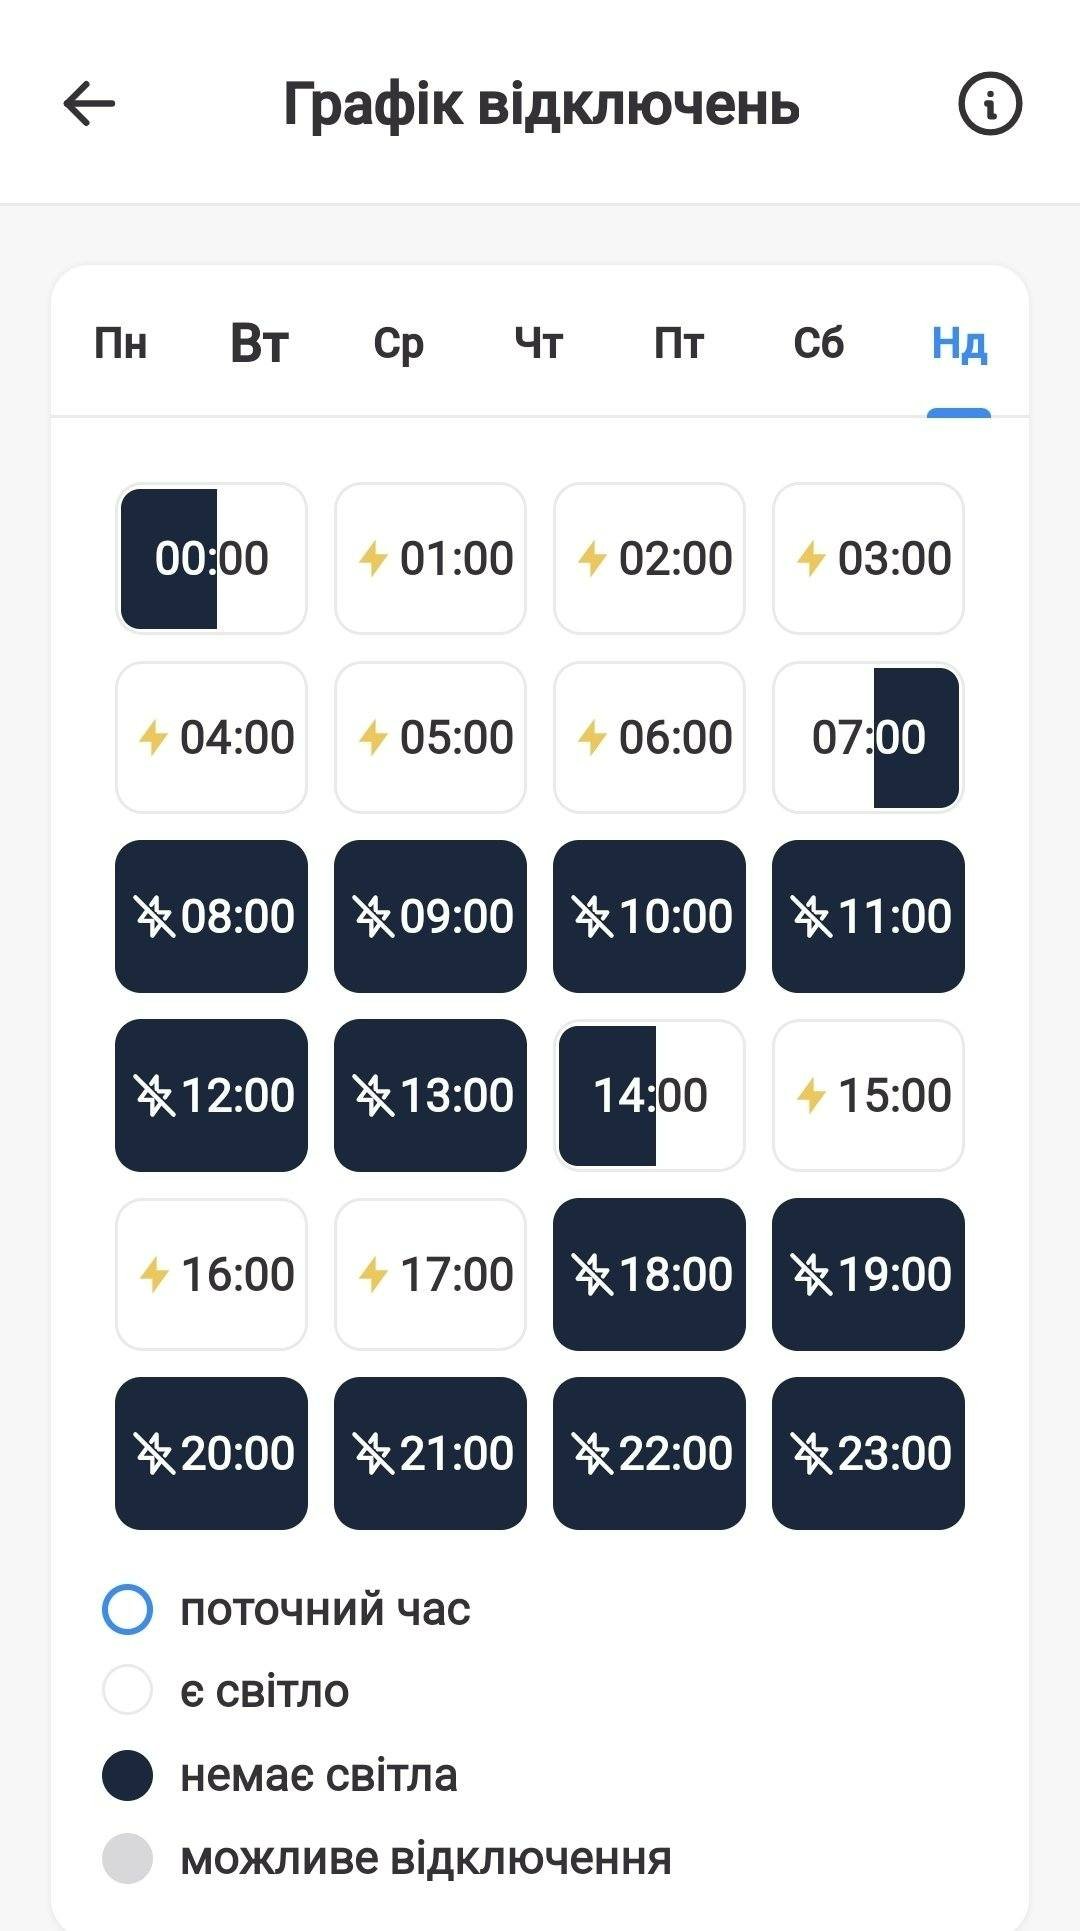Tap the back arrow icon

tap(89, 103)
